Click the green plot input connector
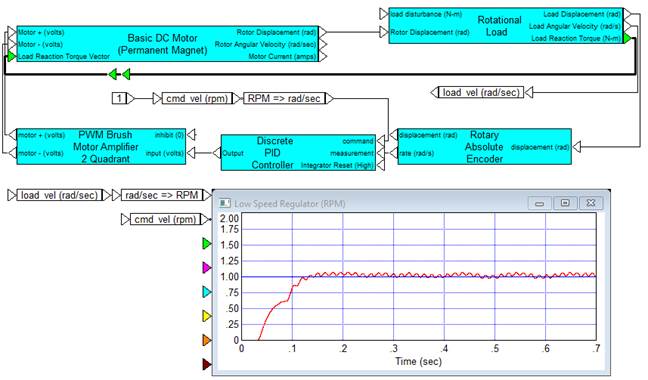Image resolution: width=648 pixels, height=380 pixels. tap(207, 243)
